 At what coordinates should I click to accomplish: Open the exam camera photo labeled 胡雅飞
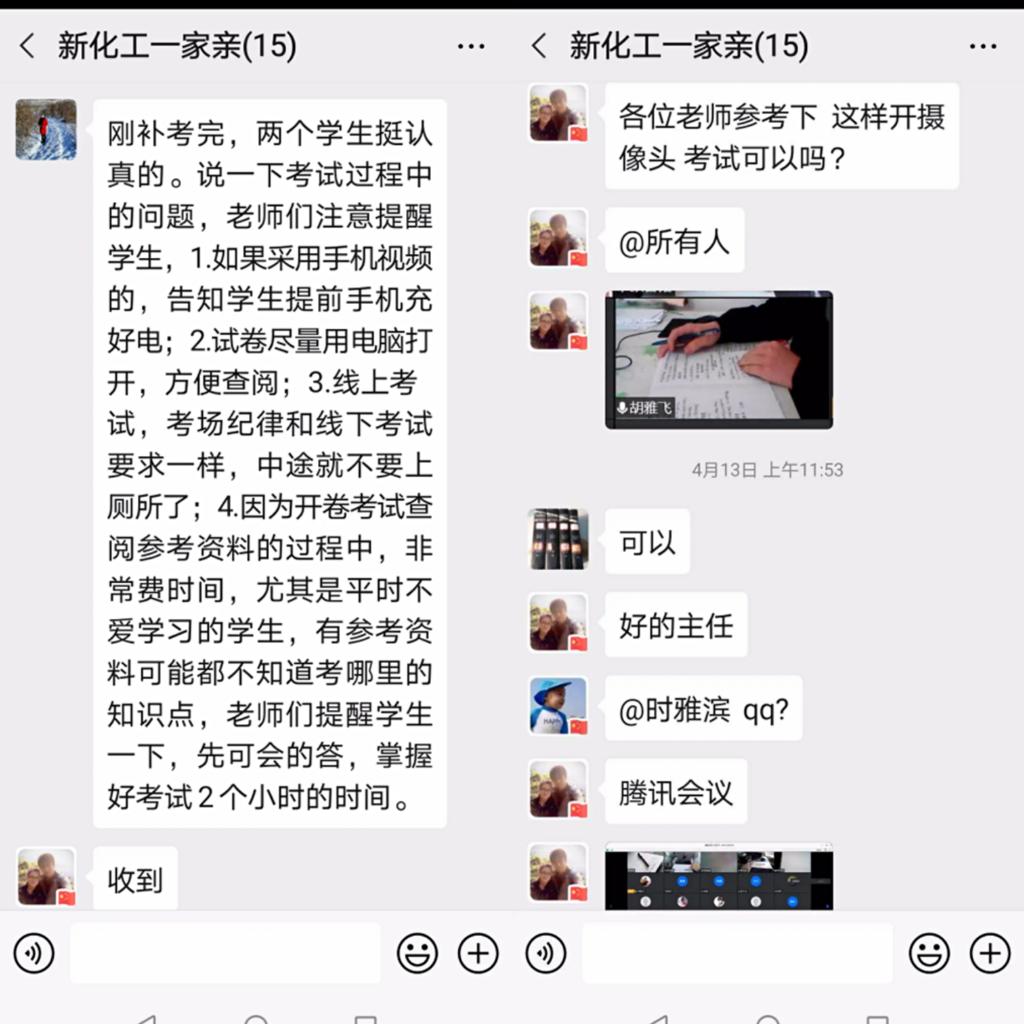click(x=719, y=360)
